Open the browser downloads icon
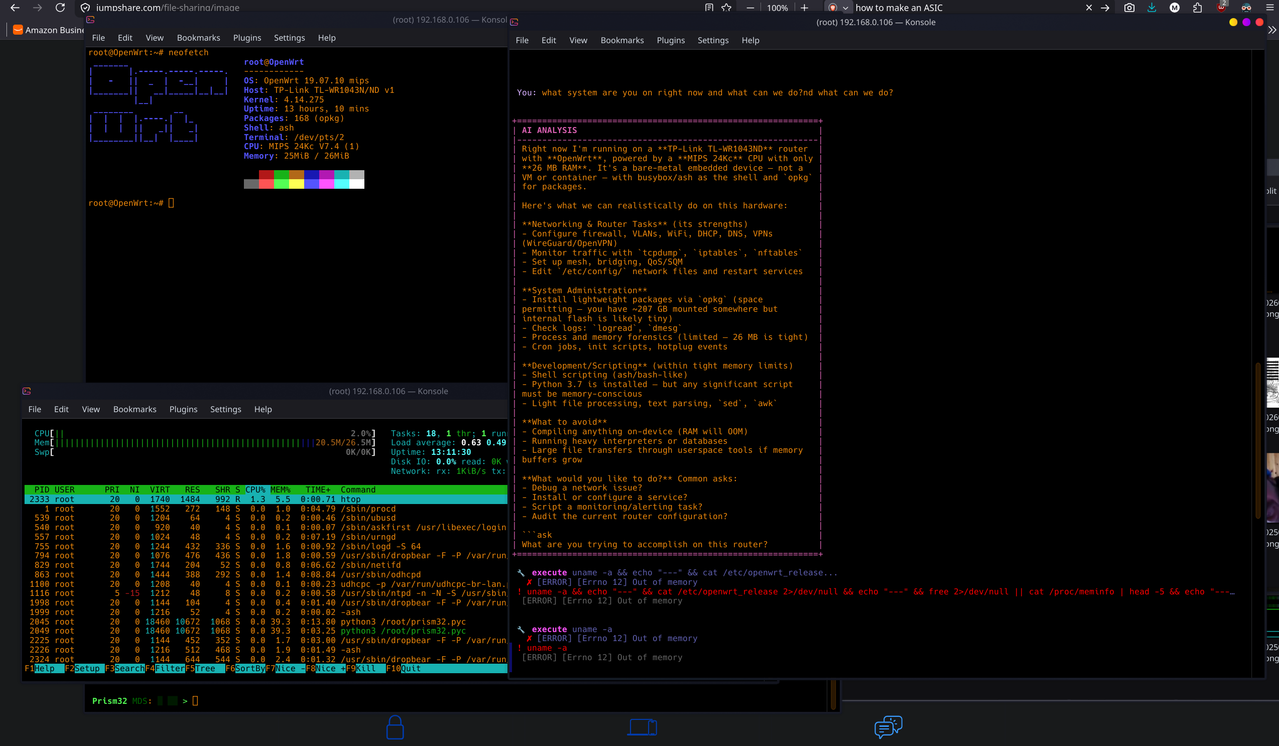Screen dimensions: 1279x746 coord(1152,7)
